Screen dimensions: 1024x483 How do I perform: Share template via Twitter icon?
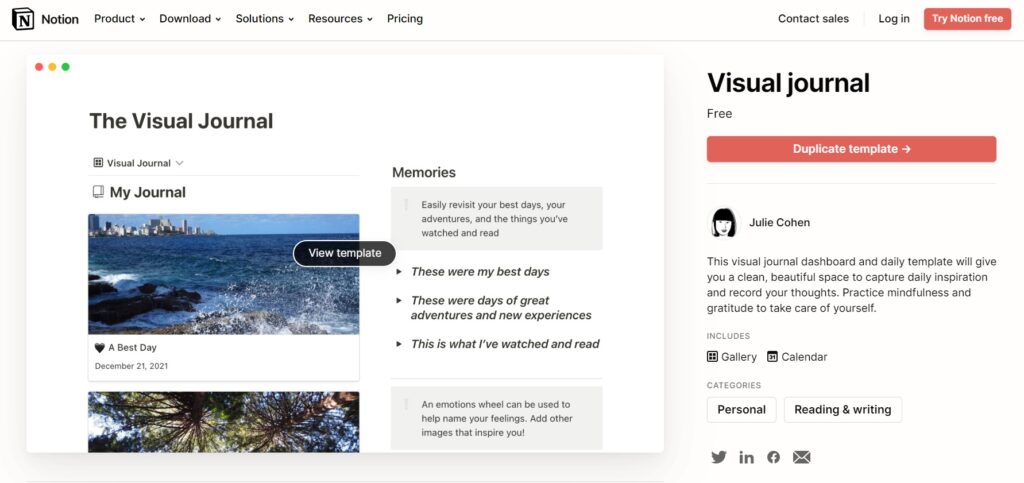(718, 457)
